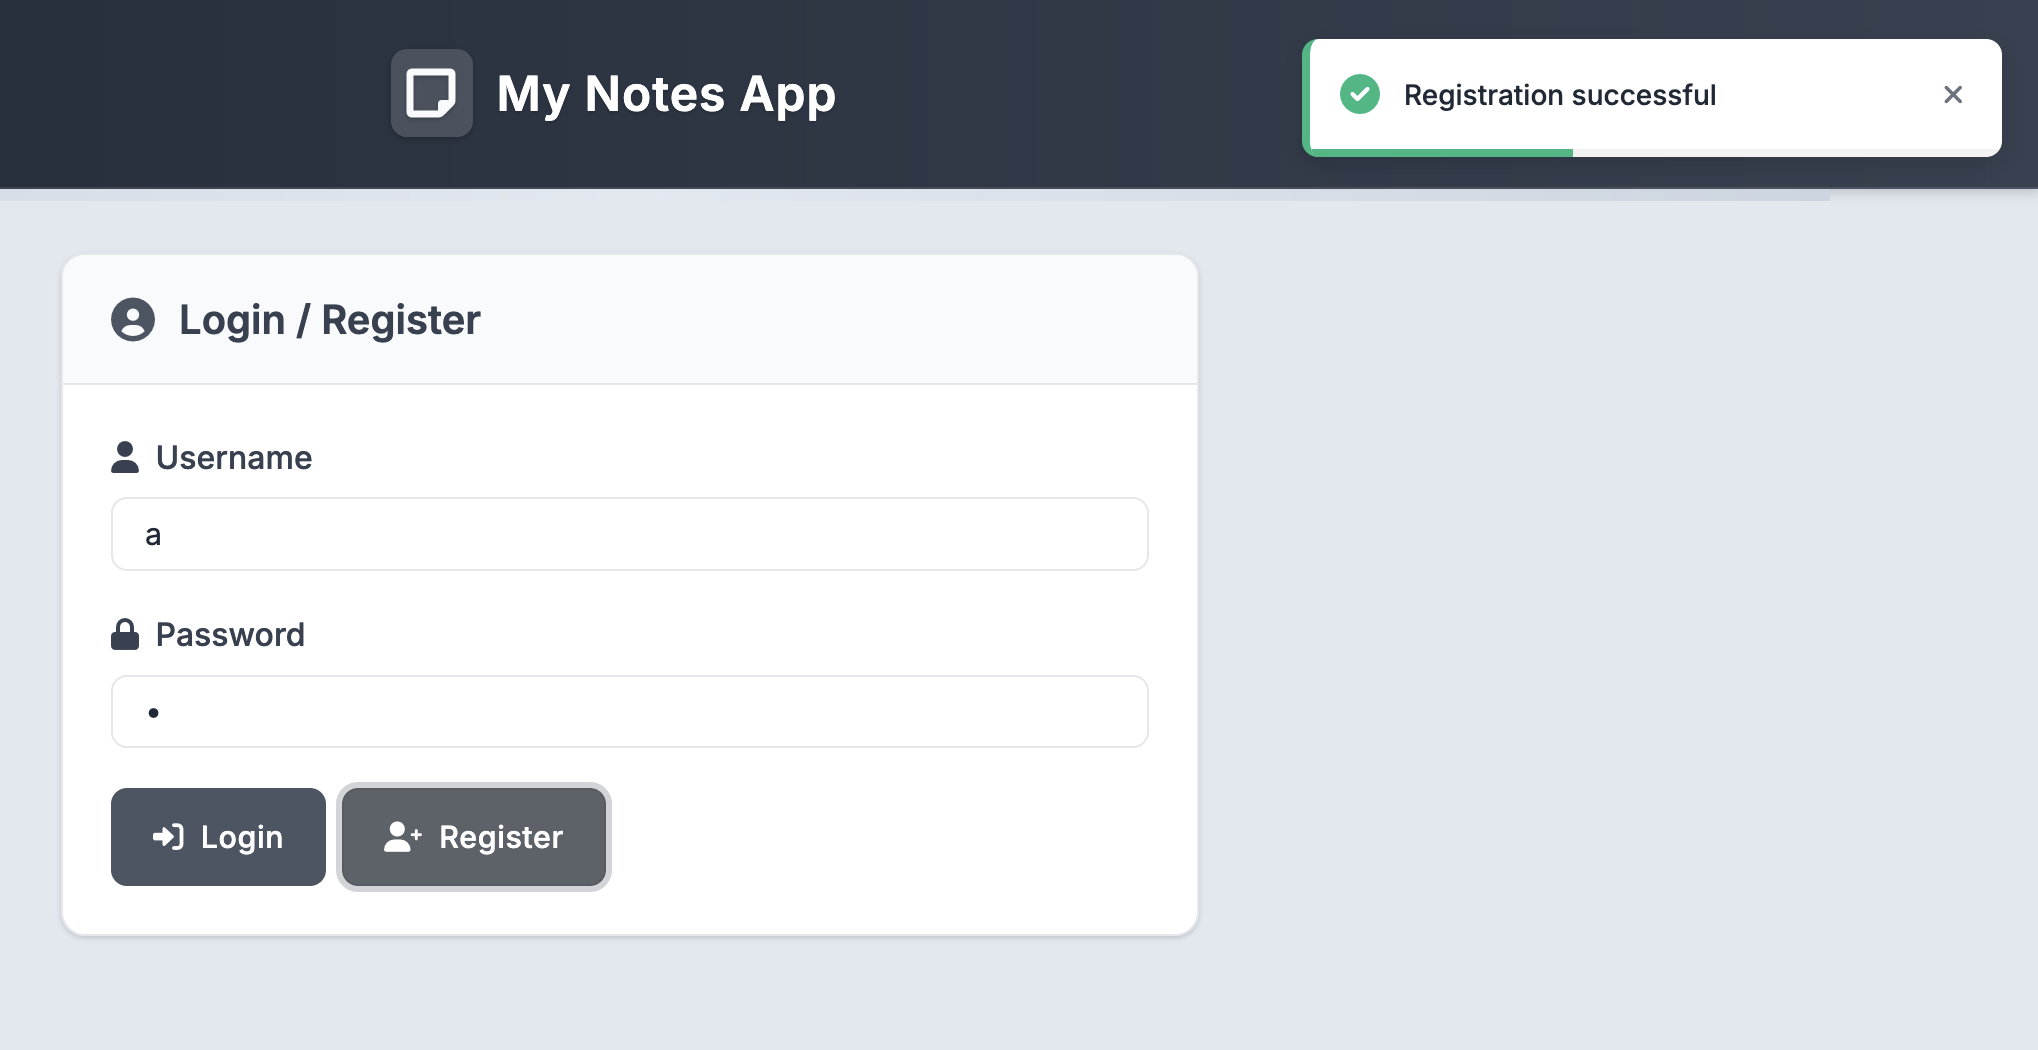
Task: Click the My Notes App title
Action: (666, 94)
